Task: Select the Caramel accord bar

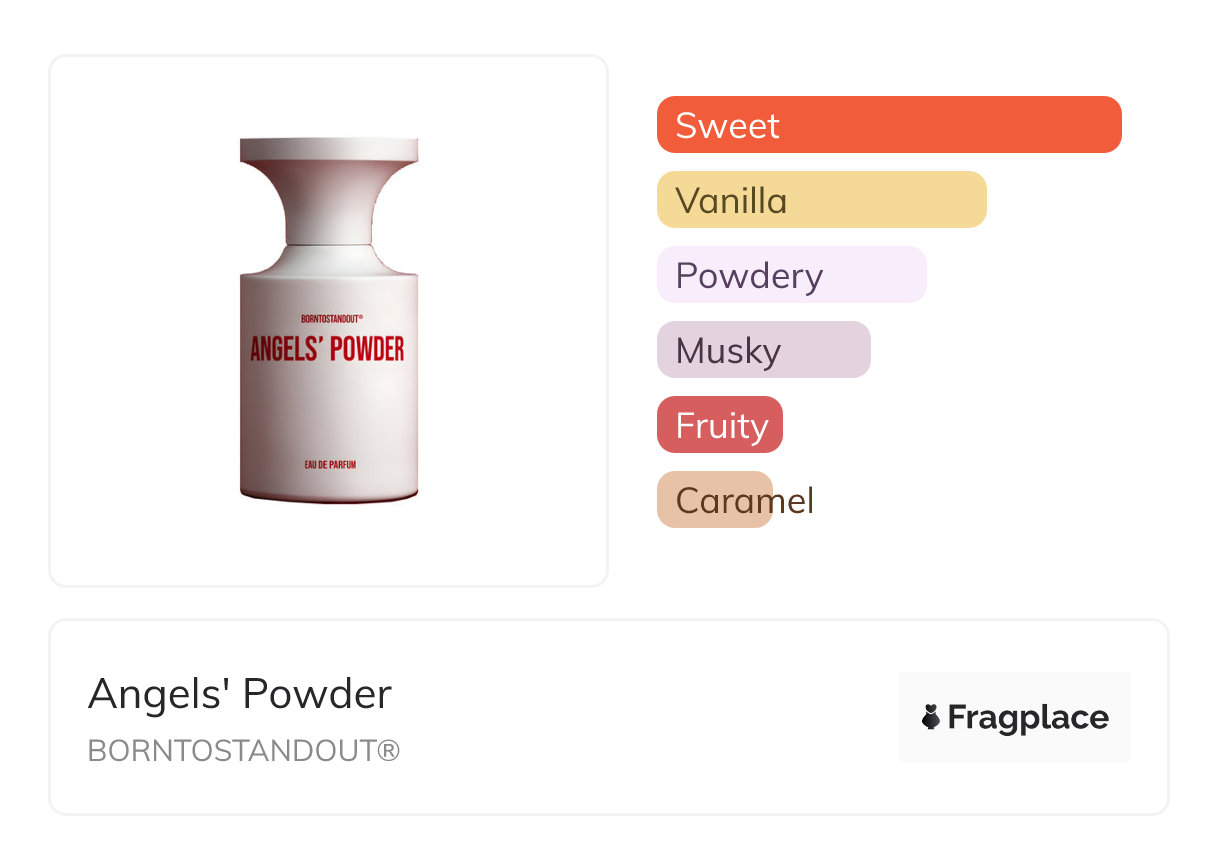Action: [714, 500]
